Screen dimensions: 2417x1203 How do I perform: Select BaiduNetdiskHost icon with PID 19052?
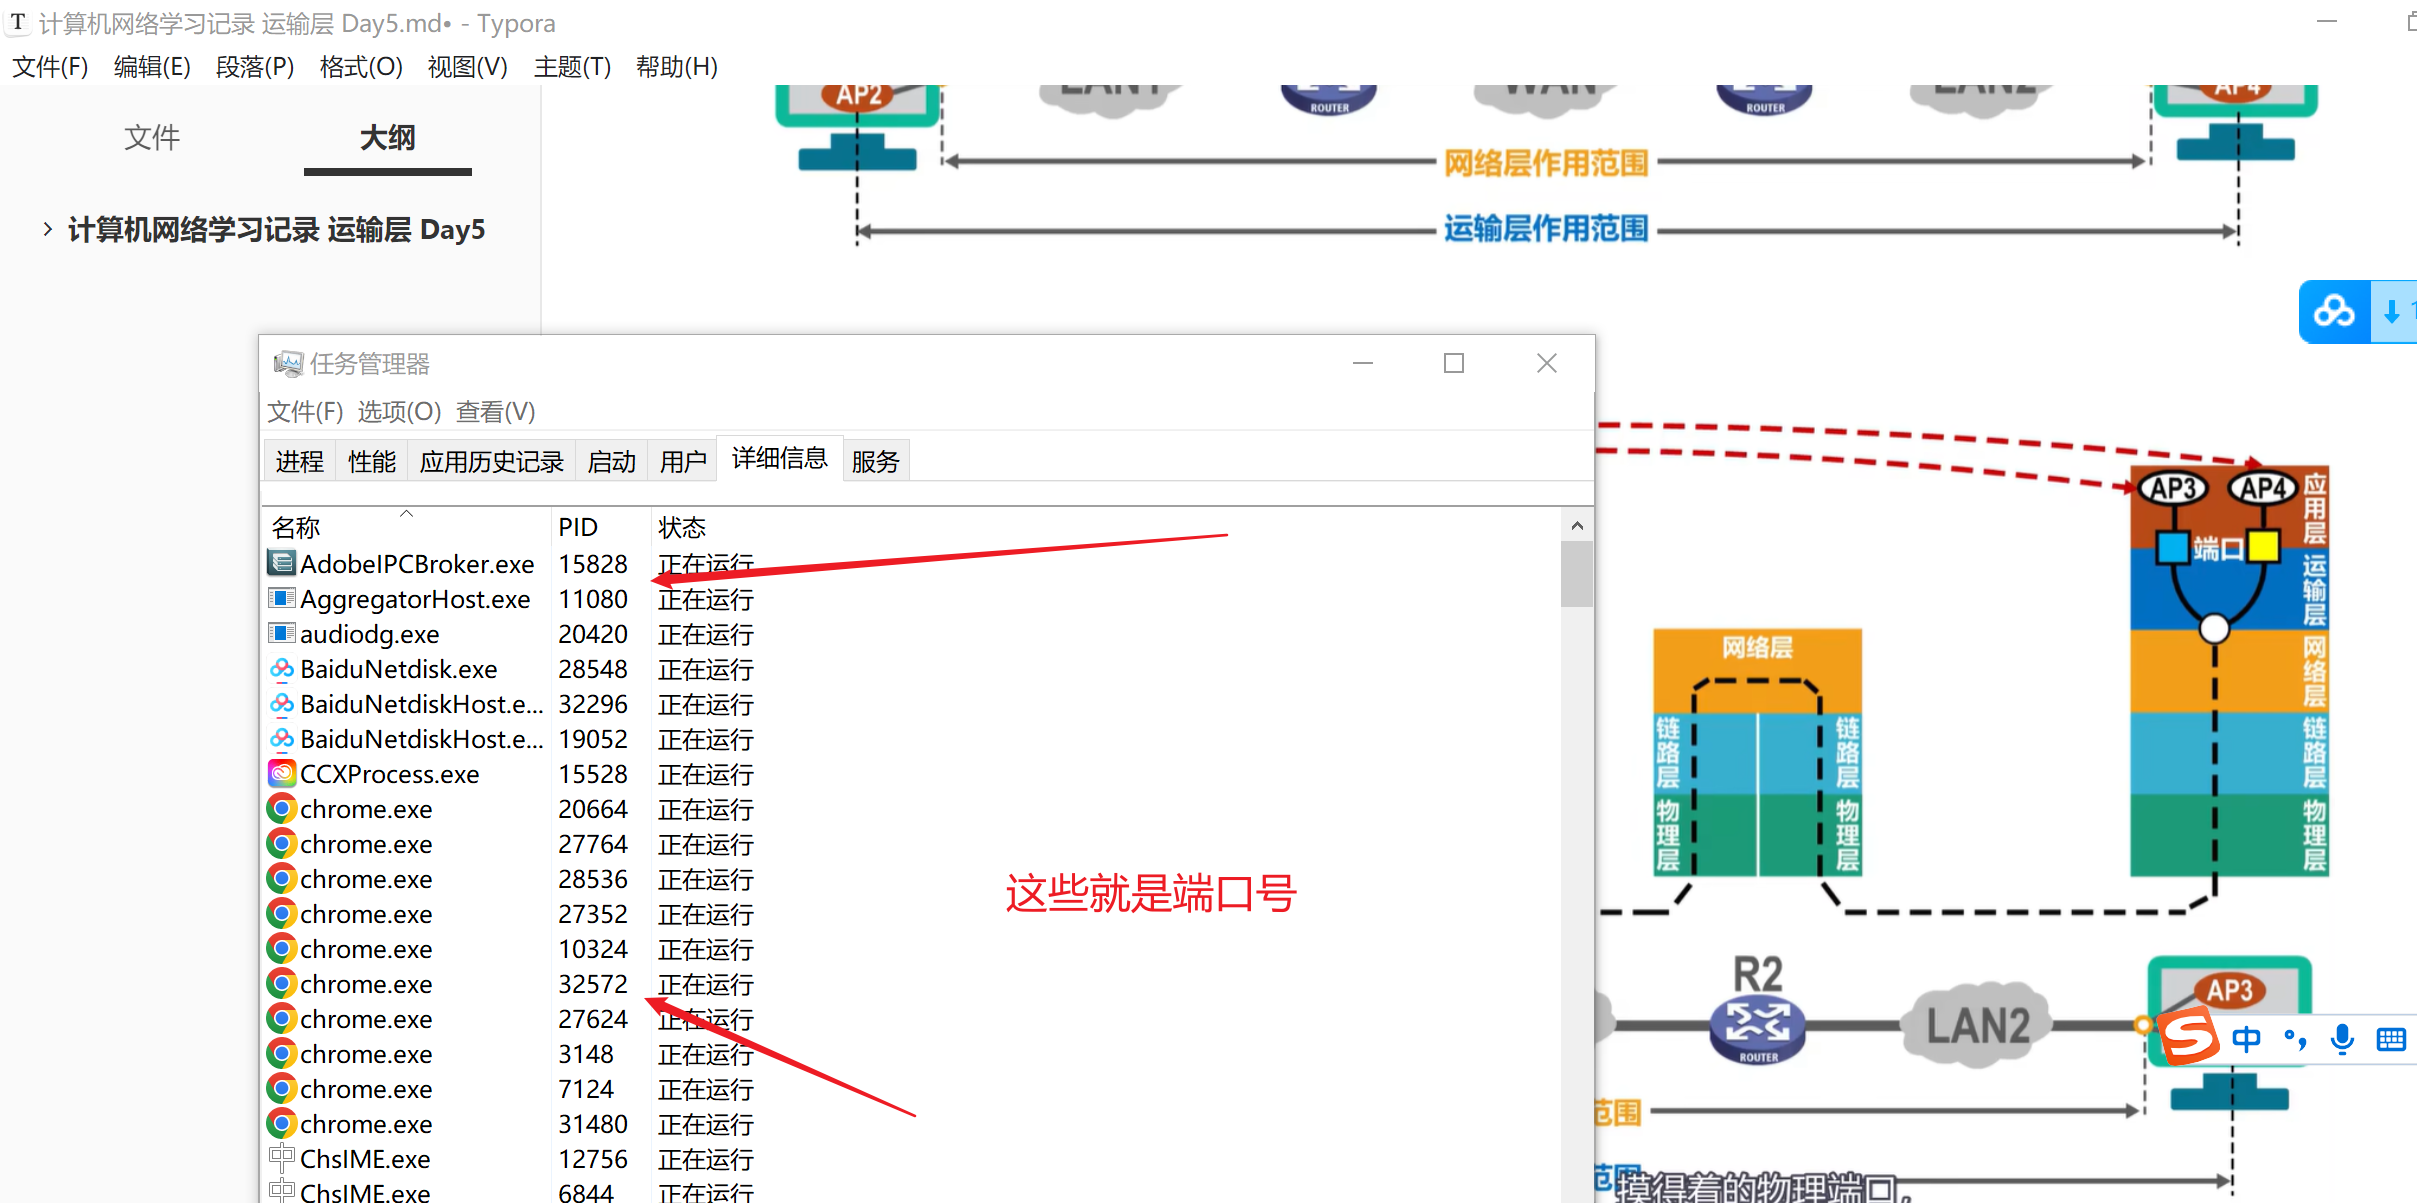point(282,738)
